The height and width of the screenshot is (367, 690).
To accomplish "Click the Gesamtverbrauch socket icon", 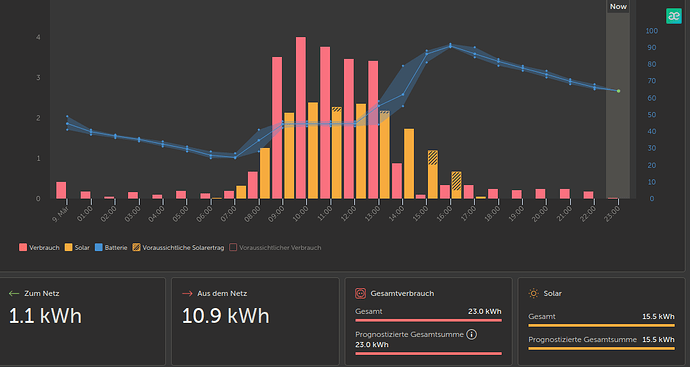I will coord(360,293).
